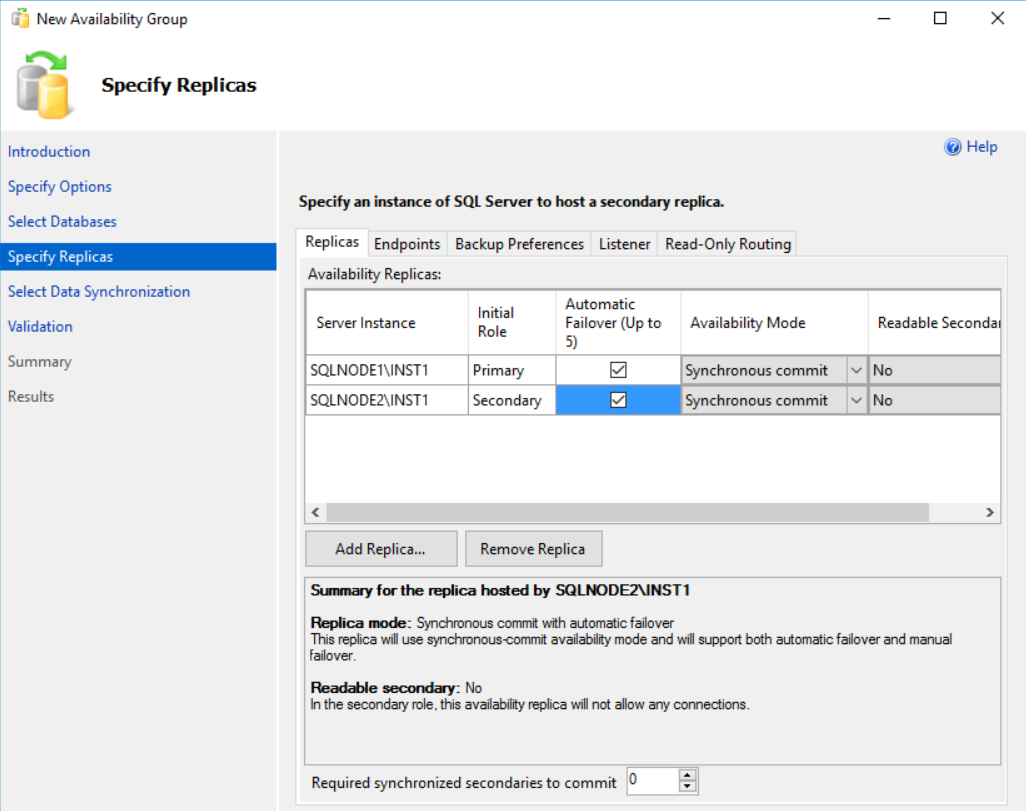Select the Listener tab
The width and height of the screenshot is (1026, 811).
click(x=624, y=244)
